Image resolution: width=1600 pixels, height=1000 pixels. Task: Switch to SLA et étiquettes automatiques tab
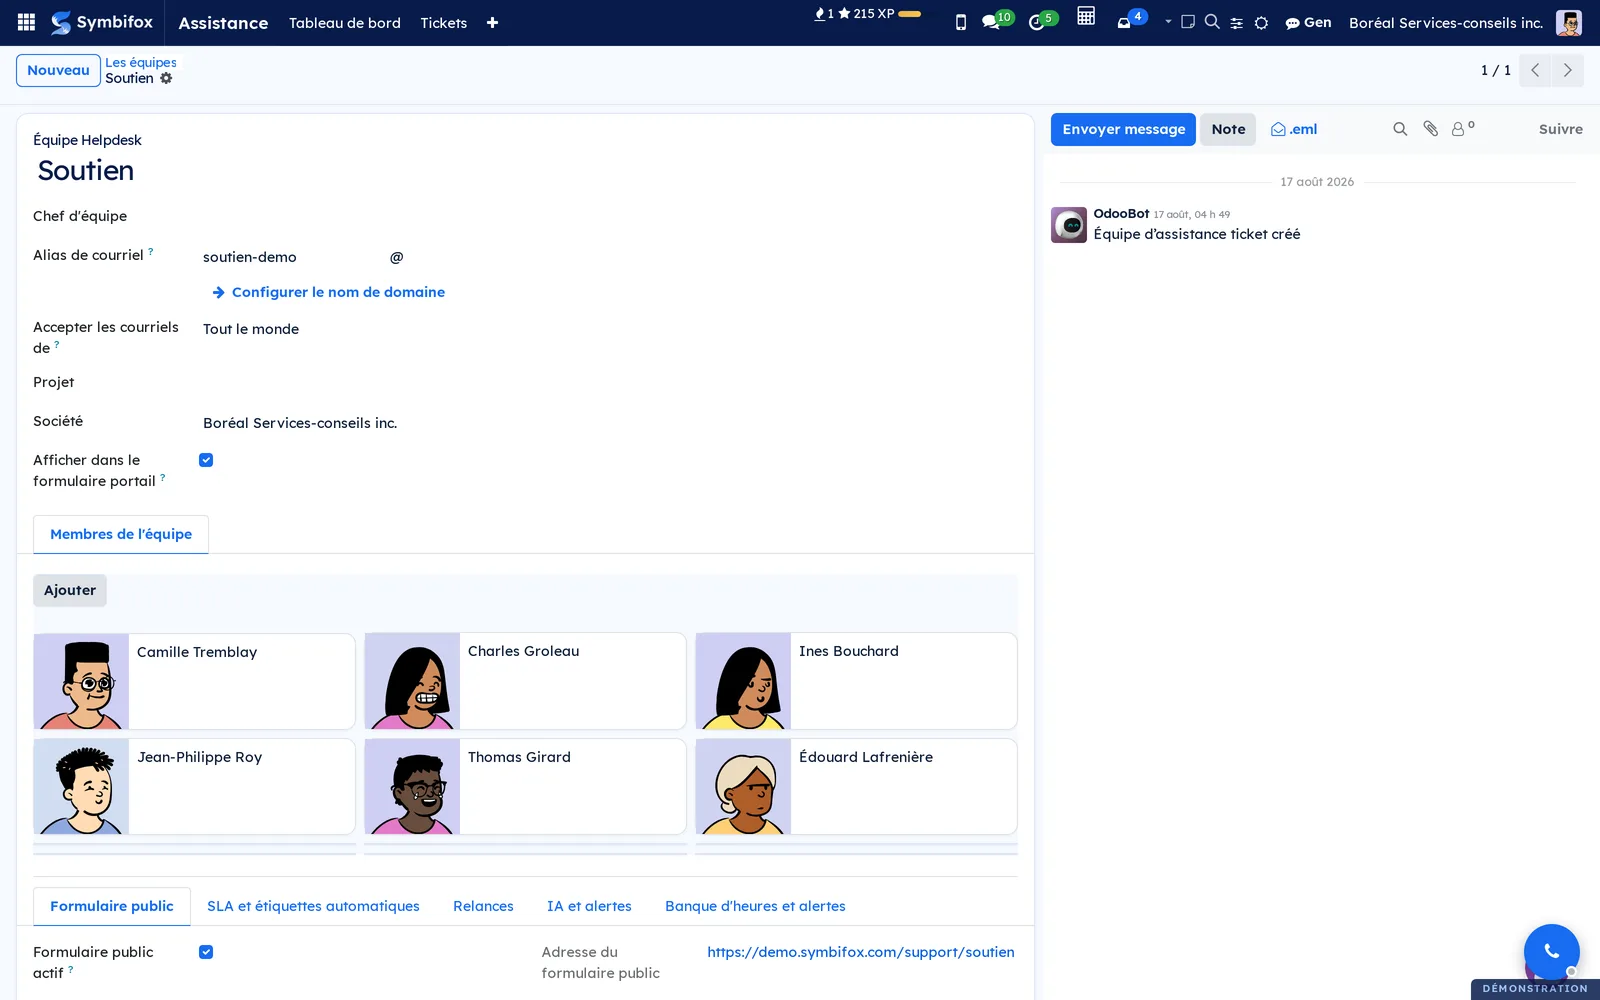(313, 906)
